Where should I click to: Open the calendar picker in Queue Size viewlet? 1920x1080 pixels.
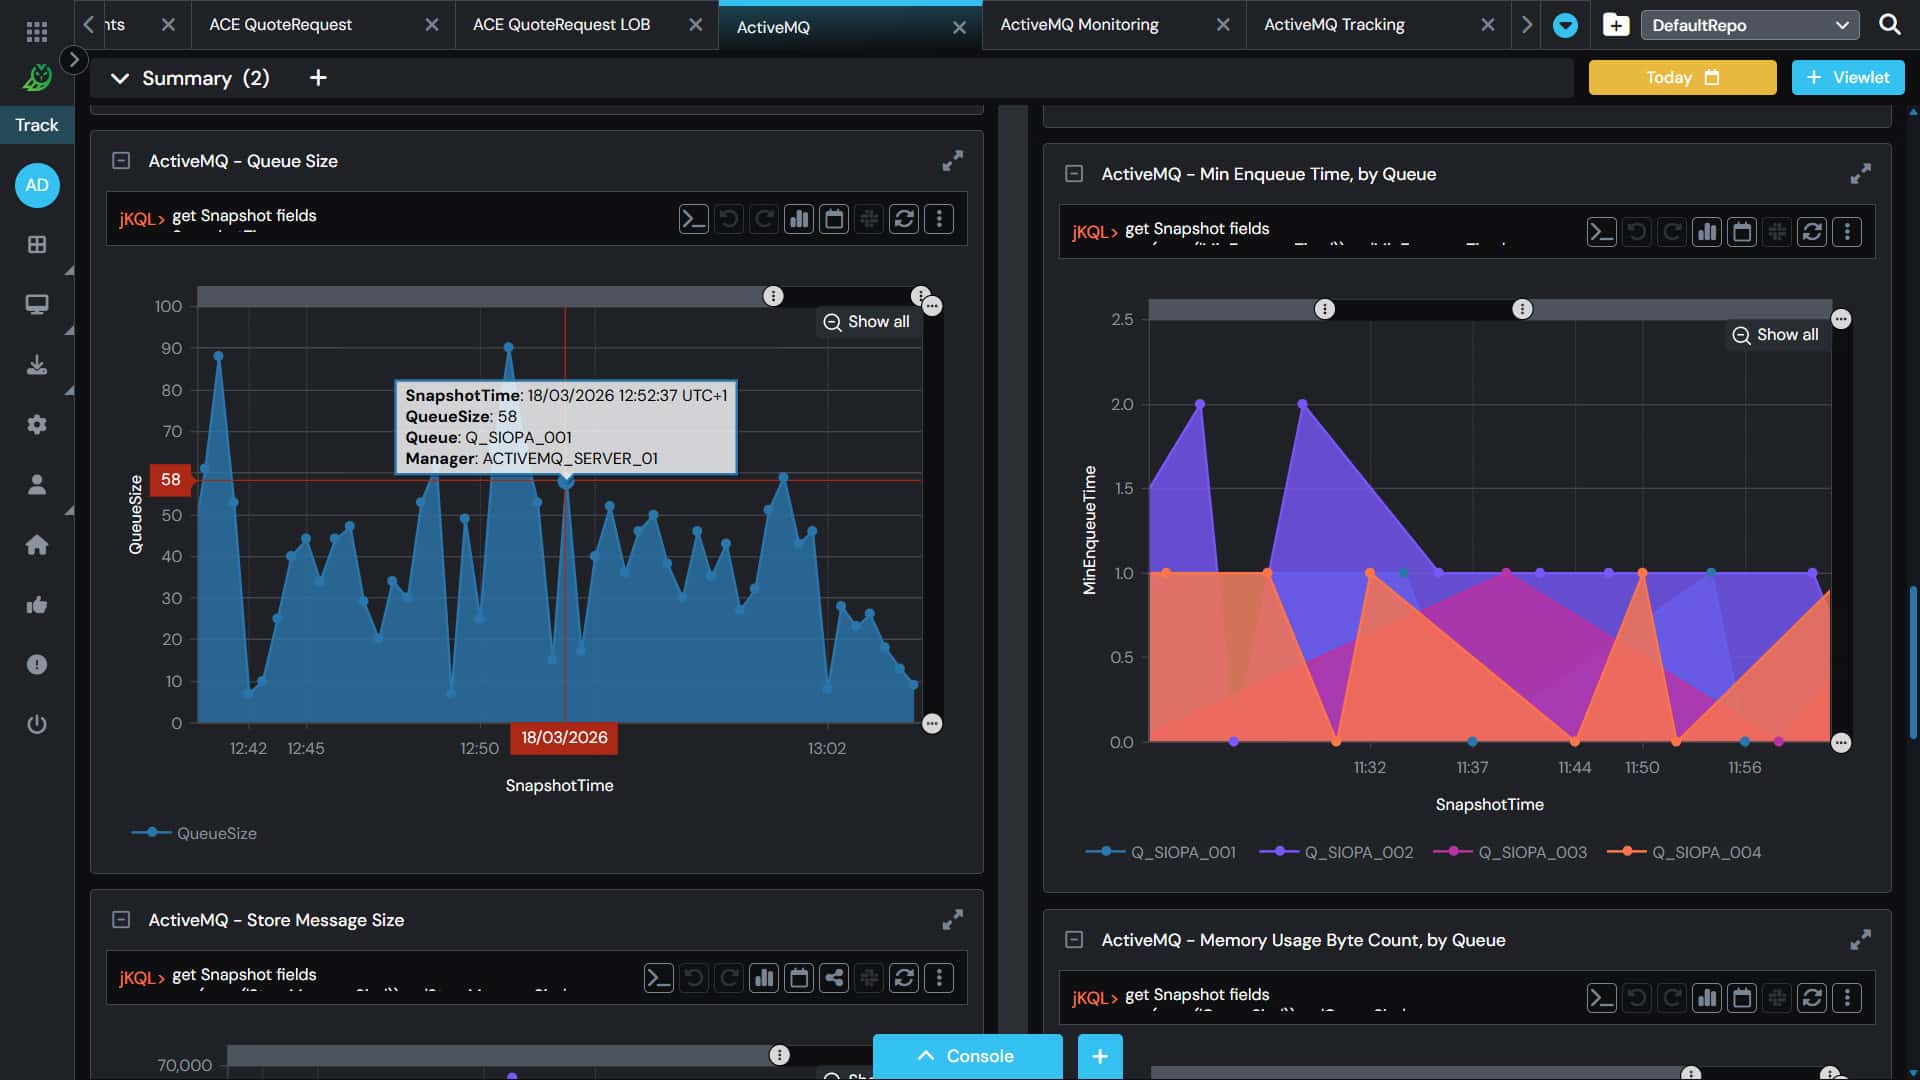(x=835, y=218)
